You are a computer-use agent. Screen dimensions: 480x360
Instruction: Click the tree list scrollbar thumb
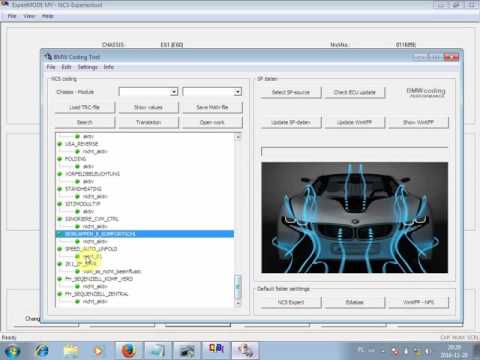pyautogui.click(x=238, y=287)
